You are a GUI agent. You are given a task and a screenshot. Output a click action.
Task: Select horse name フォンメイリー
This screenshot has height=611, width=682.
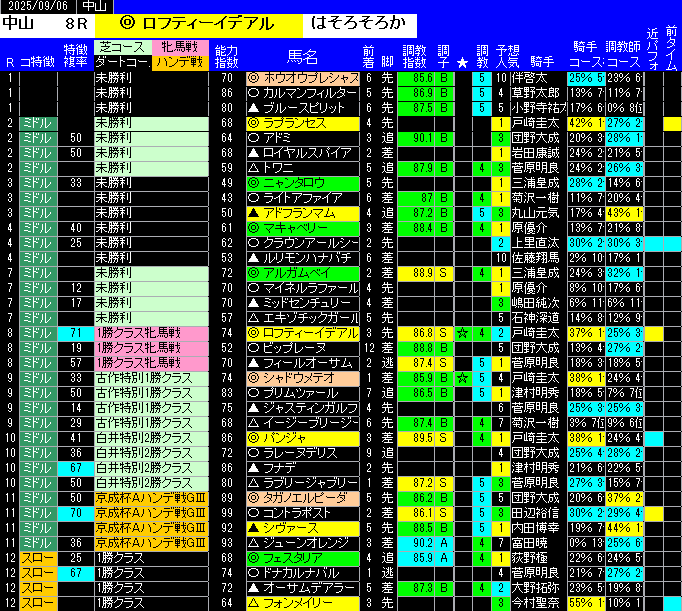(303, 603)
